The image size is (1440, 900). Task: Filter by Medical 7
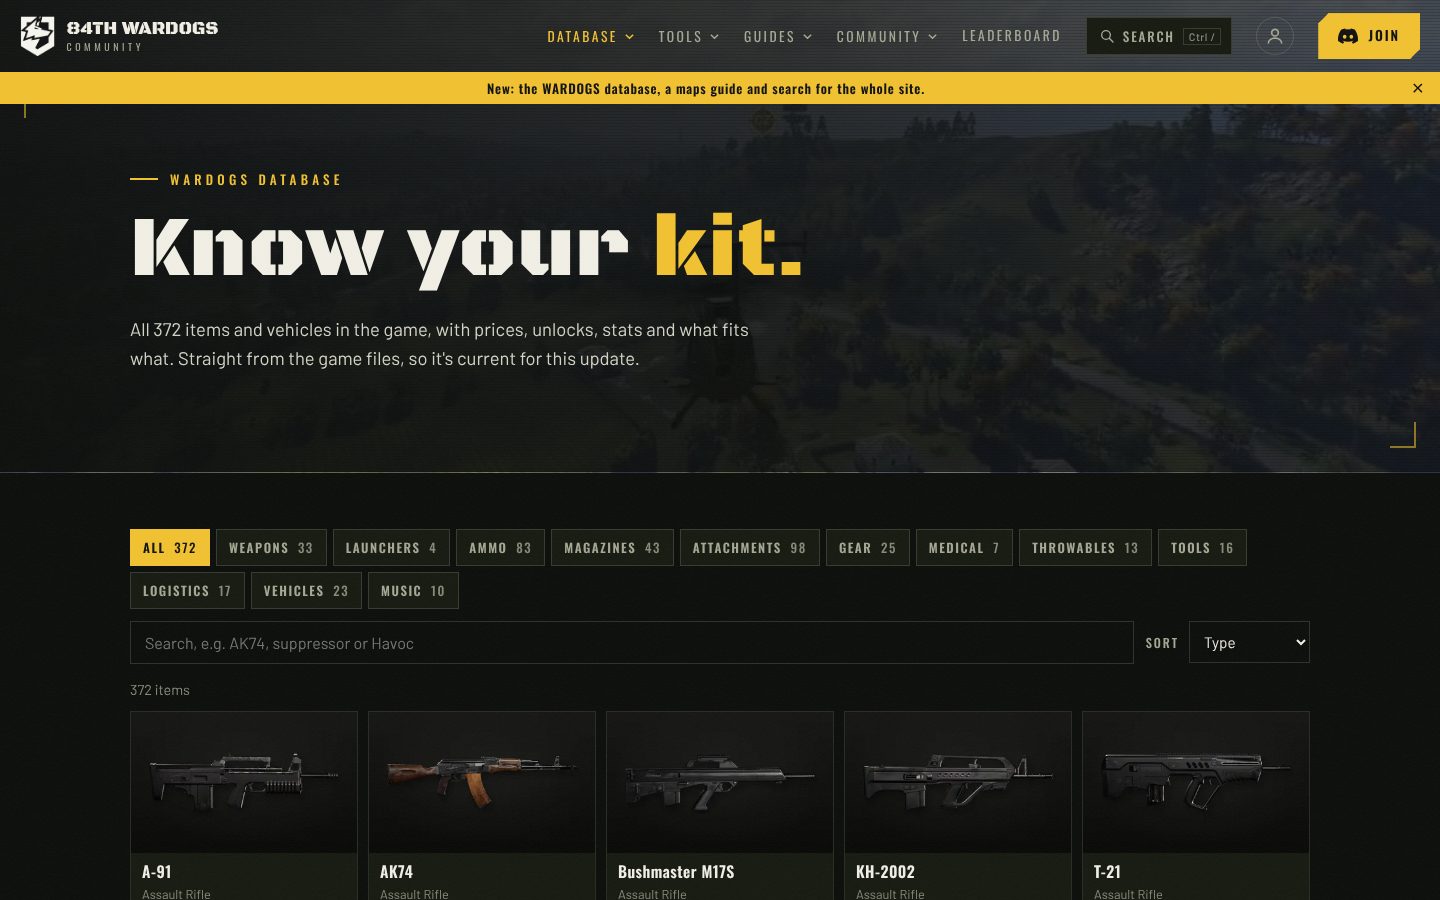pyautogui.click(x=964, y=547)
